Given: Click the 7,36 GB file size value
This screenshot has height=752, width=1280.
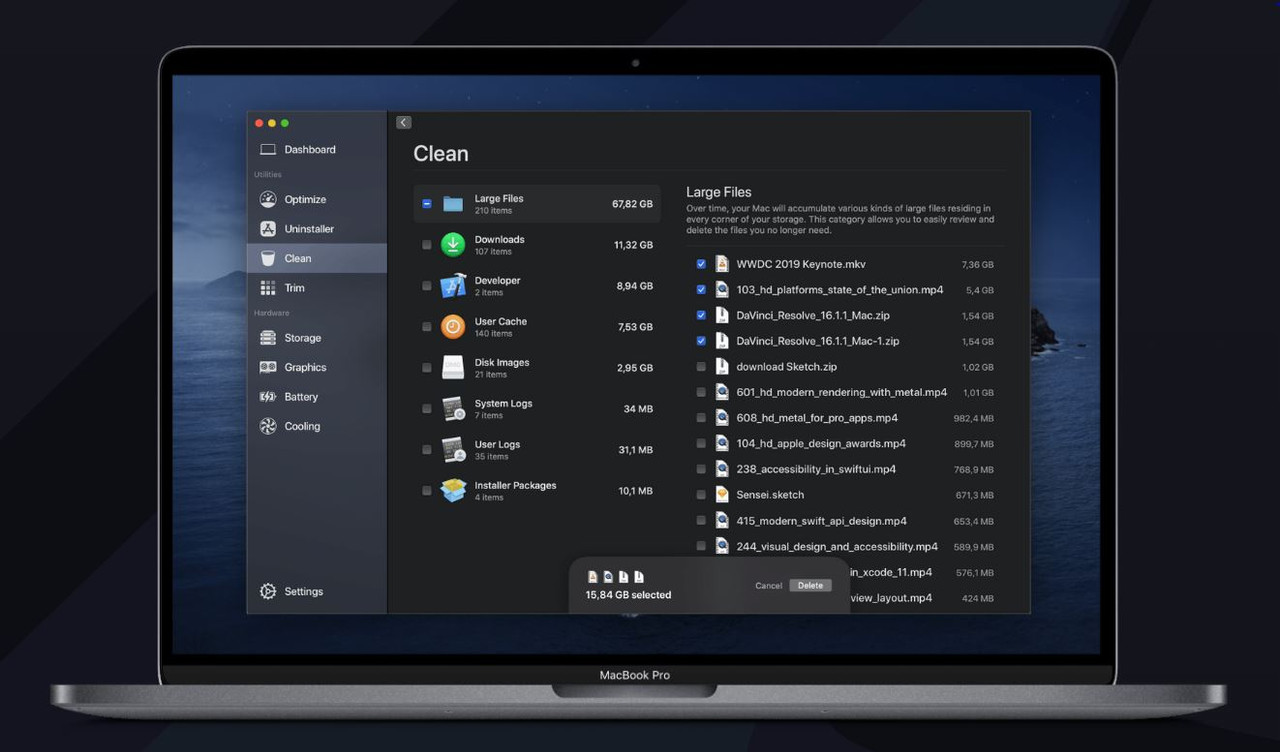Looking at the screenshot, I should click(978, 265).
